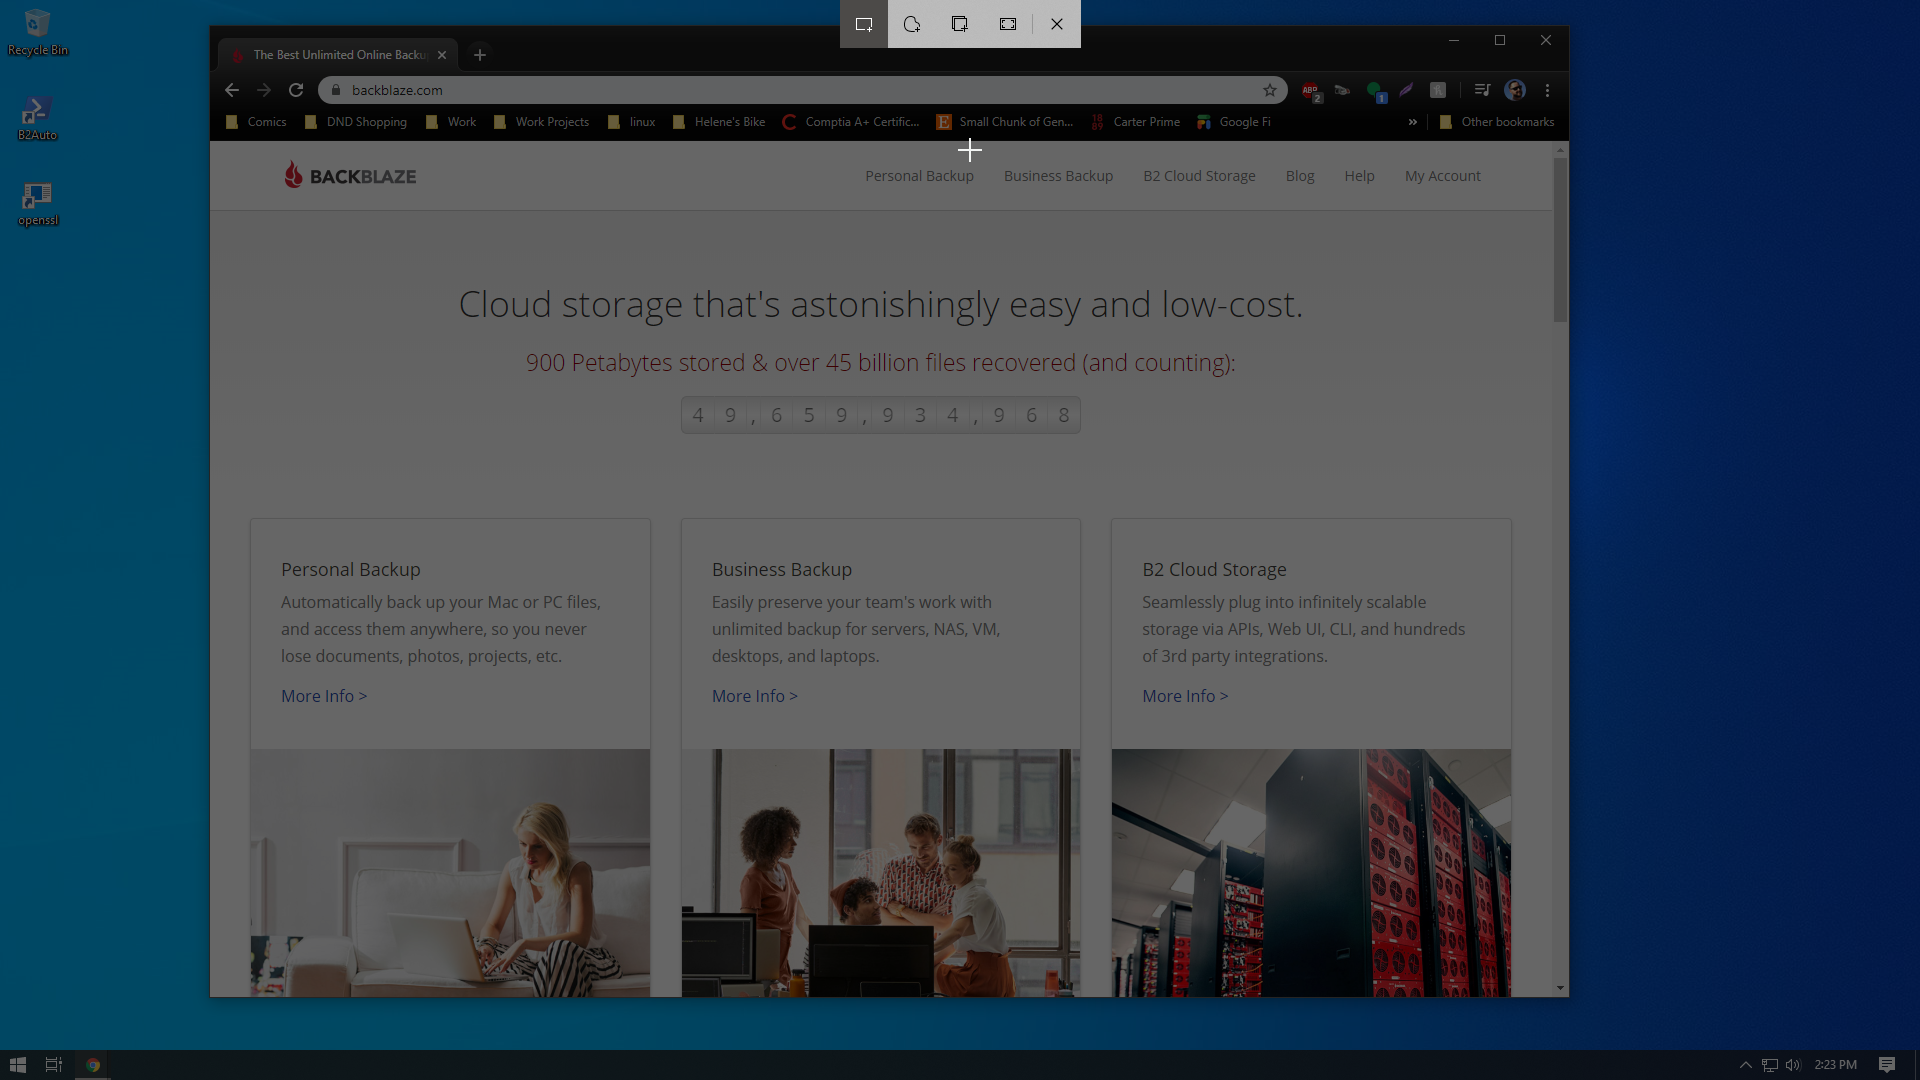Viewport: 1920px width, 1080px height.
Task: Click the 2:23 PM taskbar clock
Action: pyautogui.click(x=1836, y=1065)
